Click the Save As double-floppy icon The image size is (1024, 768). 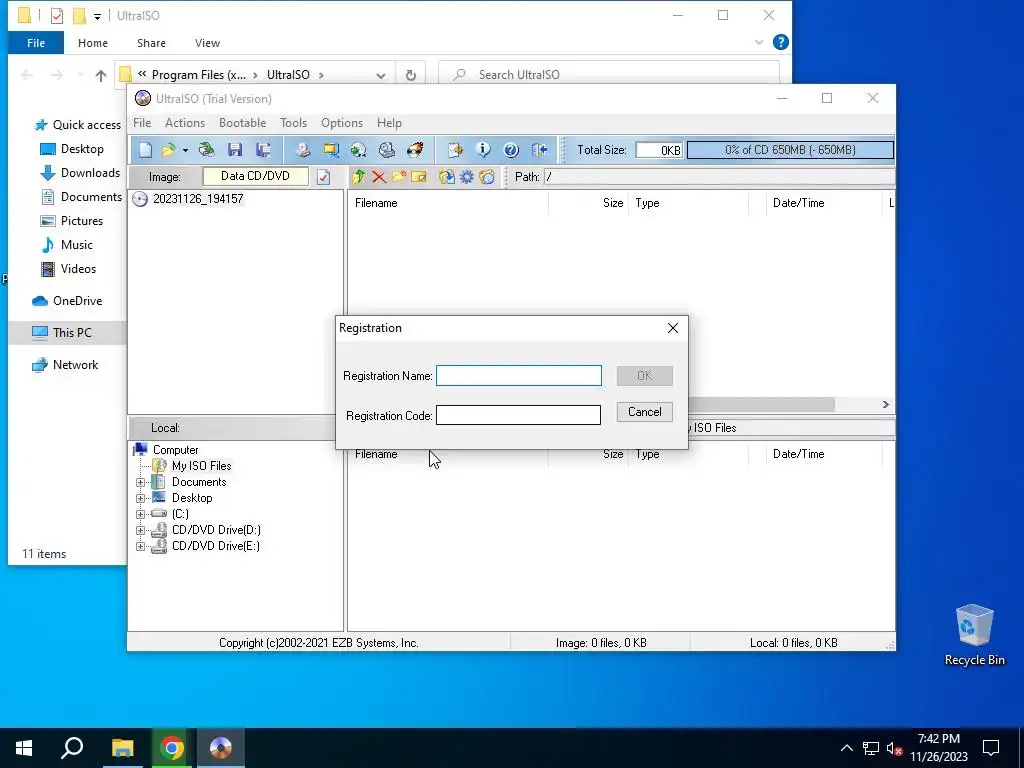(x=263, y=150)
